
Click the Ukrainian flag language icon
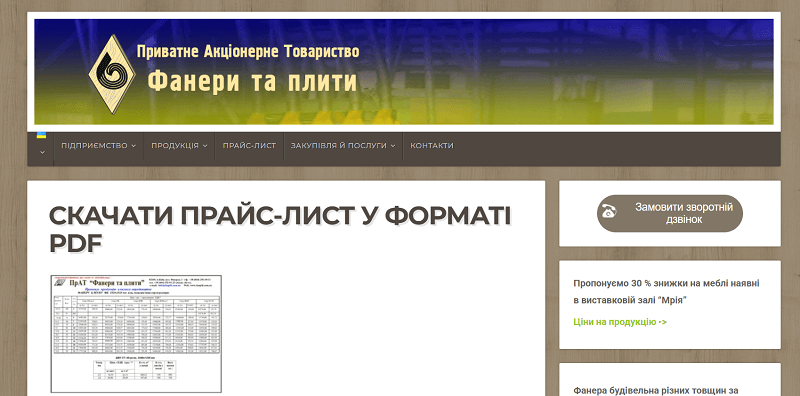pos(41,135)
